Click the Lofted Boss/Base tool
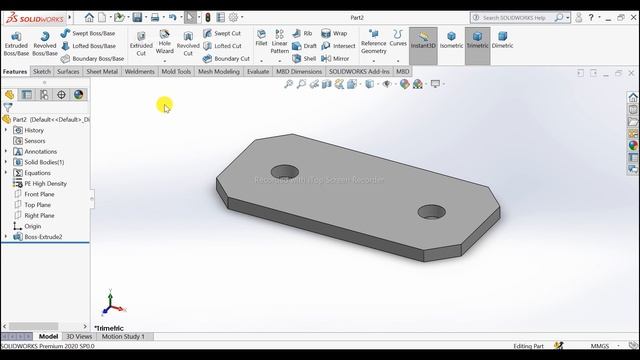Viewport: 640px width, 360px height. (88, 46)
